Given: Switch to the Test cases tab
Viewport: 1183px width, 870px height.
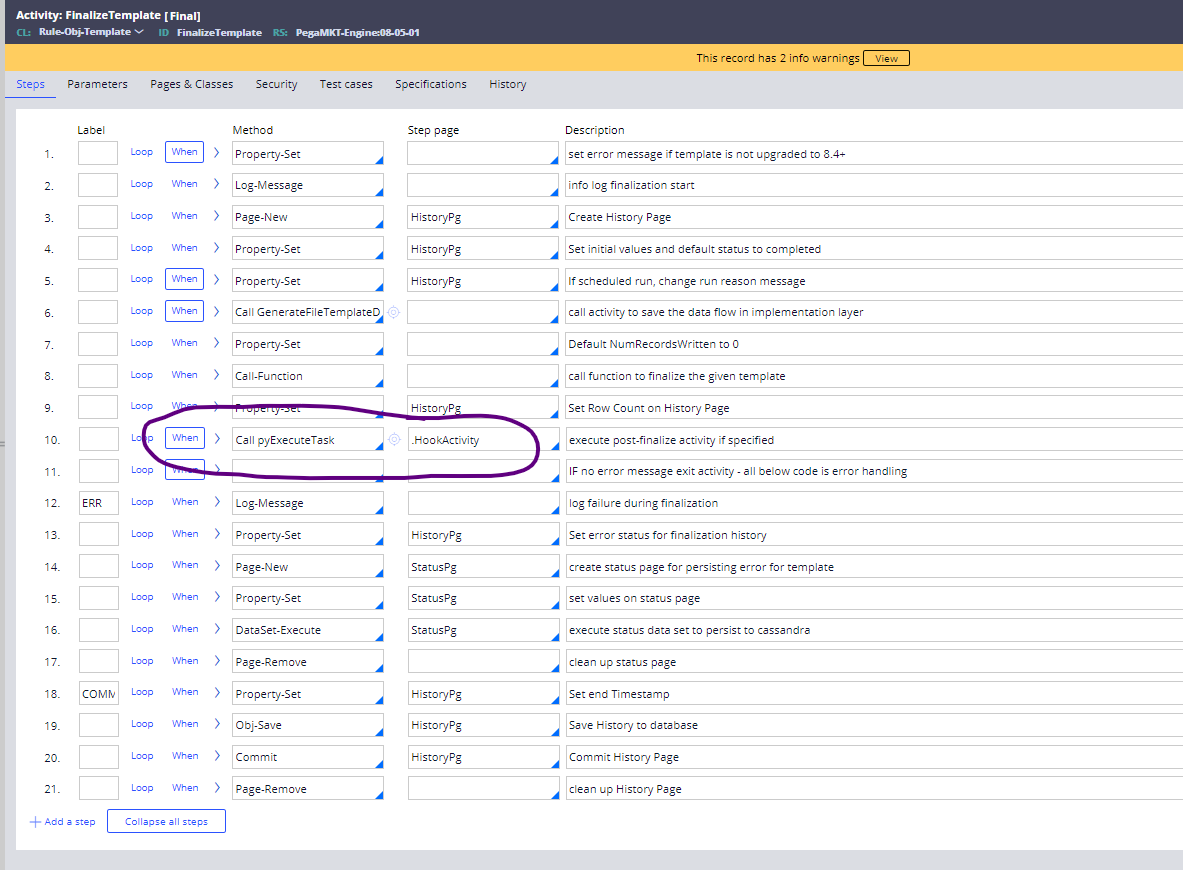Looking at the screenshot, I should tap(346, 84).
